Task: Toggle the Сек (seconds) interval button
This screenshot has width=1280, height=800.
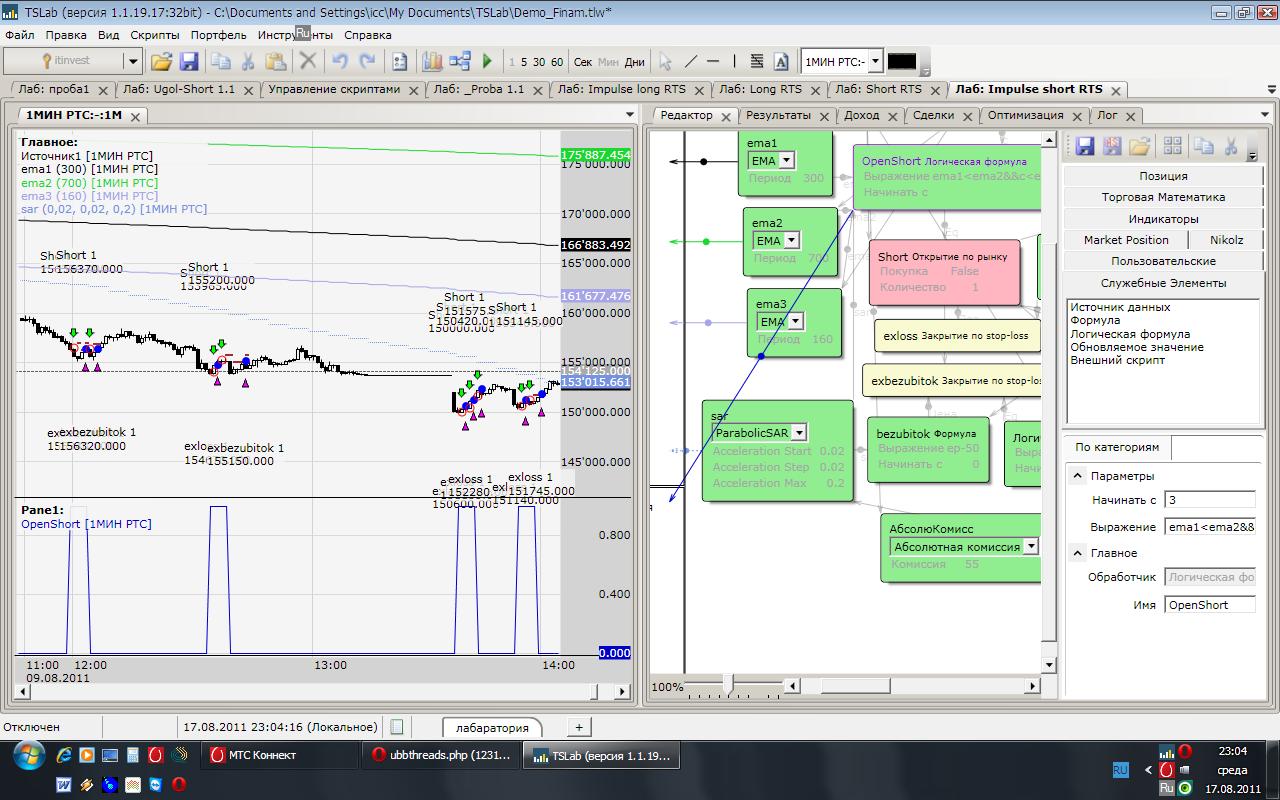Action: coord(583,62)
